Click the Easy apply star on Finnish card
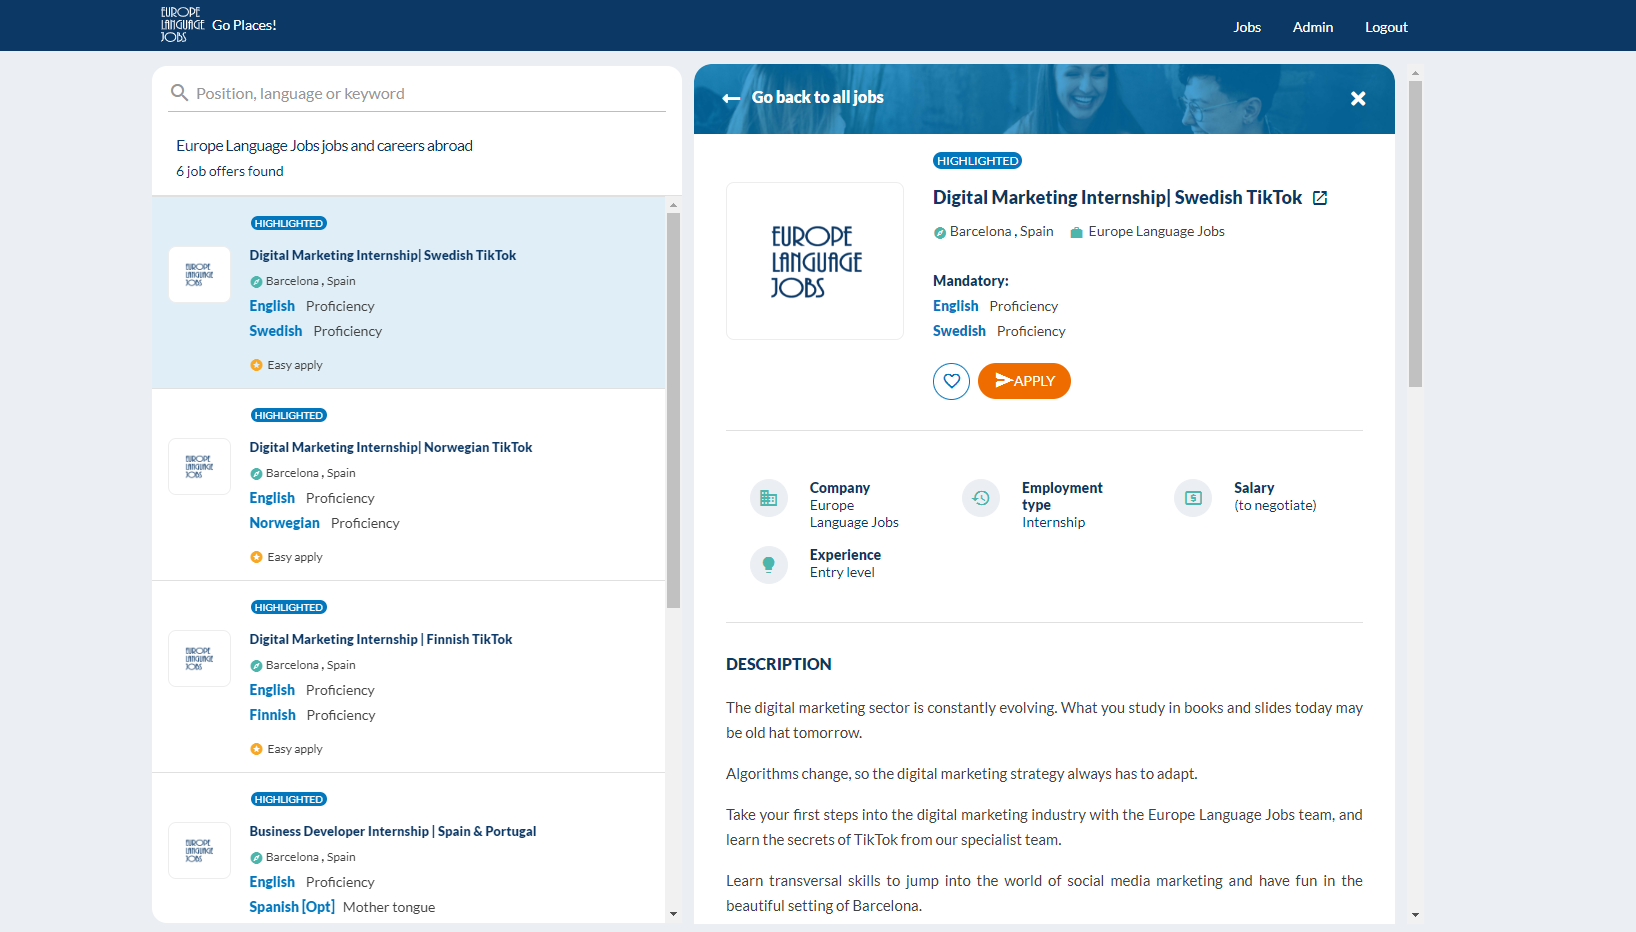The image size is (1636, 932). pos(256,749)
